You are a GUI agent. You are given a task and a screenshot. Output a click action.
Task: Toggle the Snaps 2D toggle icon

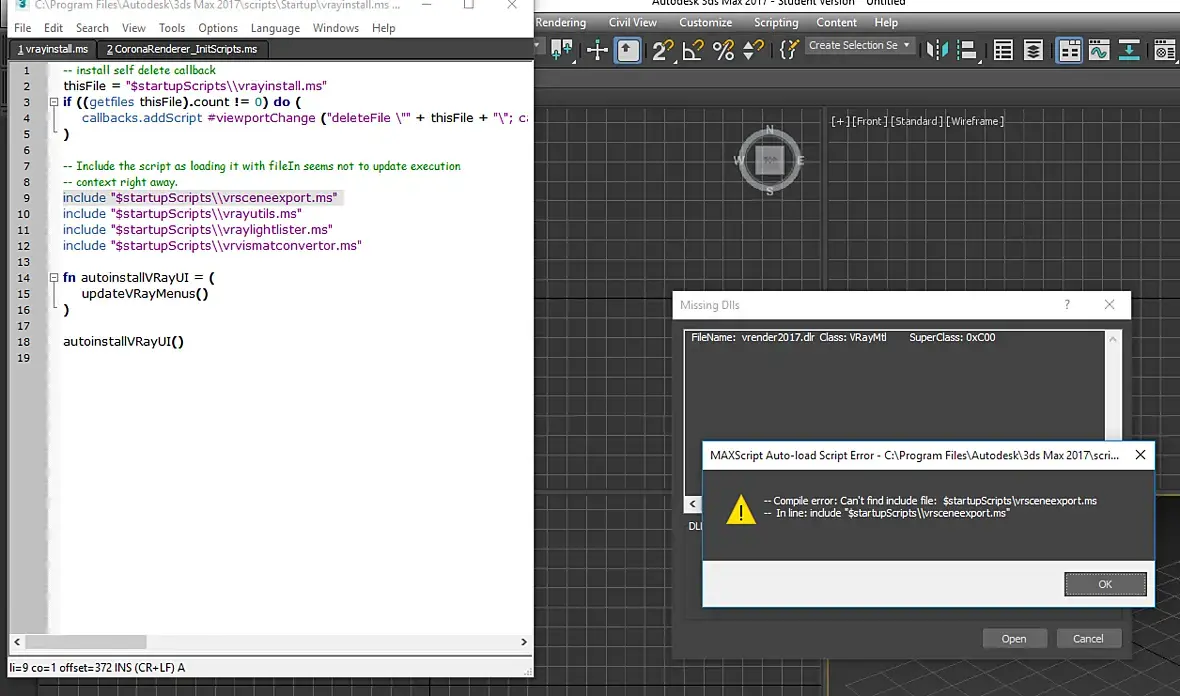(662, 50)
